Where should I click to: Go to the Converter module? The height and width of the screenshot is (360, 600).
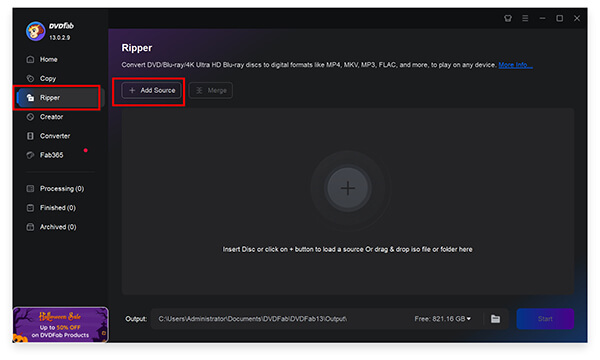(x=48, y=136)
